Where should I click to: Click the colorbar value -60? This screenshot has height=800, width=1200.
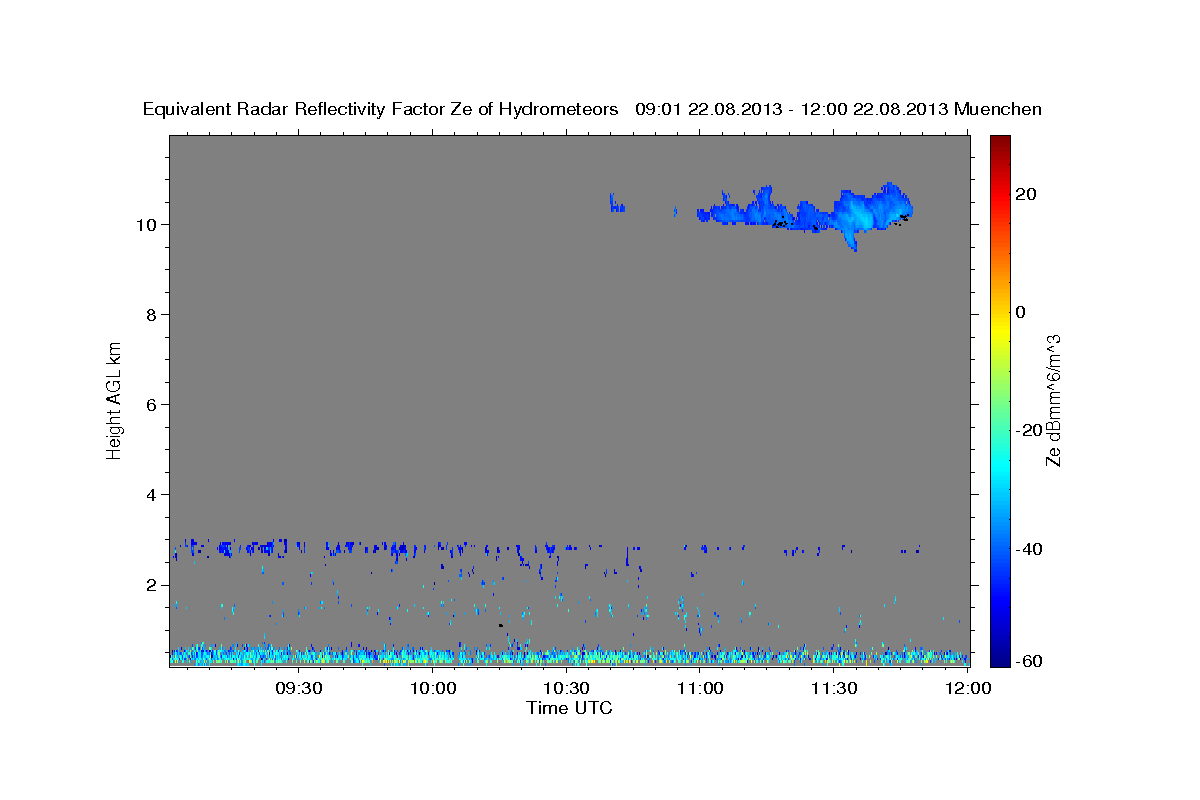pos(1028,661)
